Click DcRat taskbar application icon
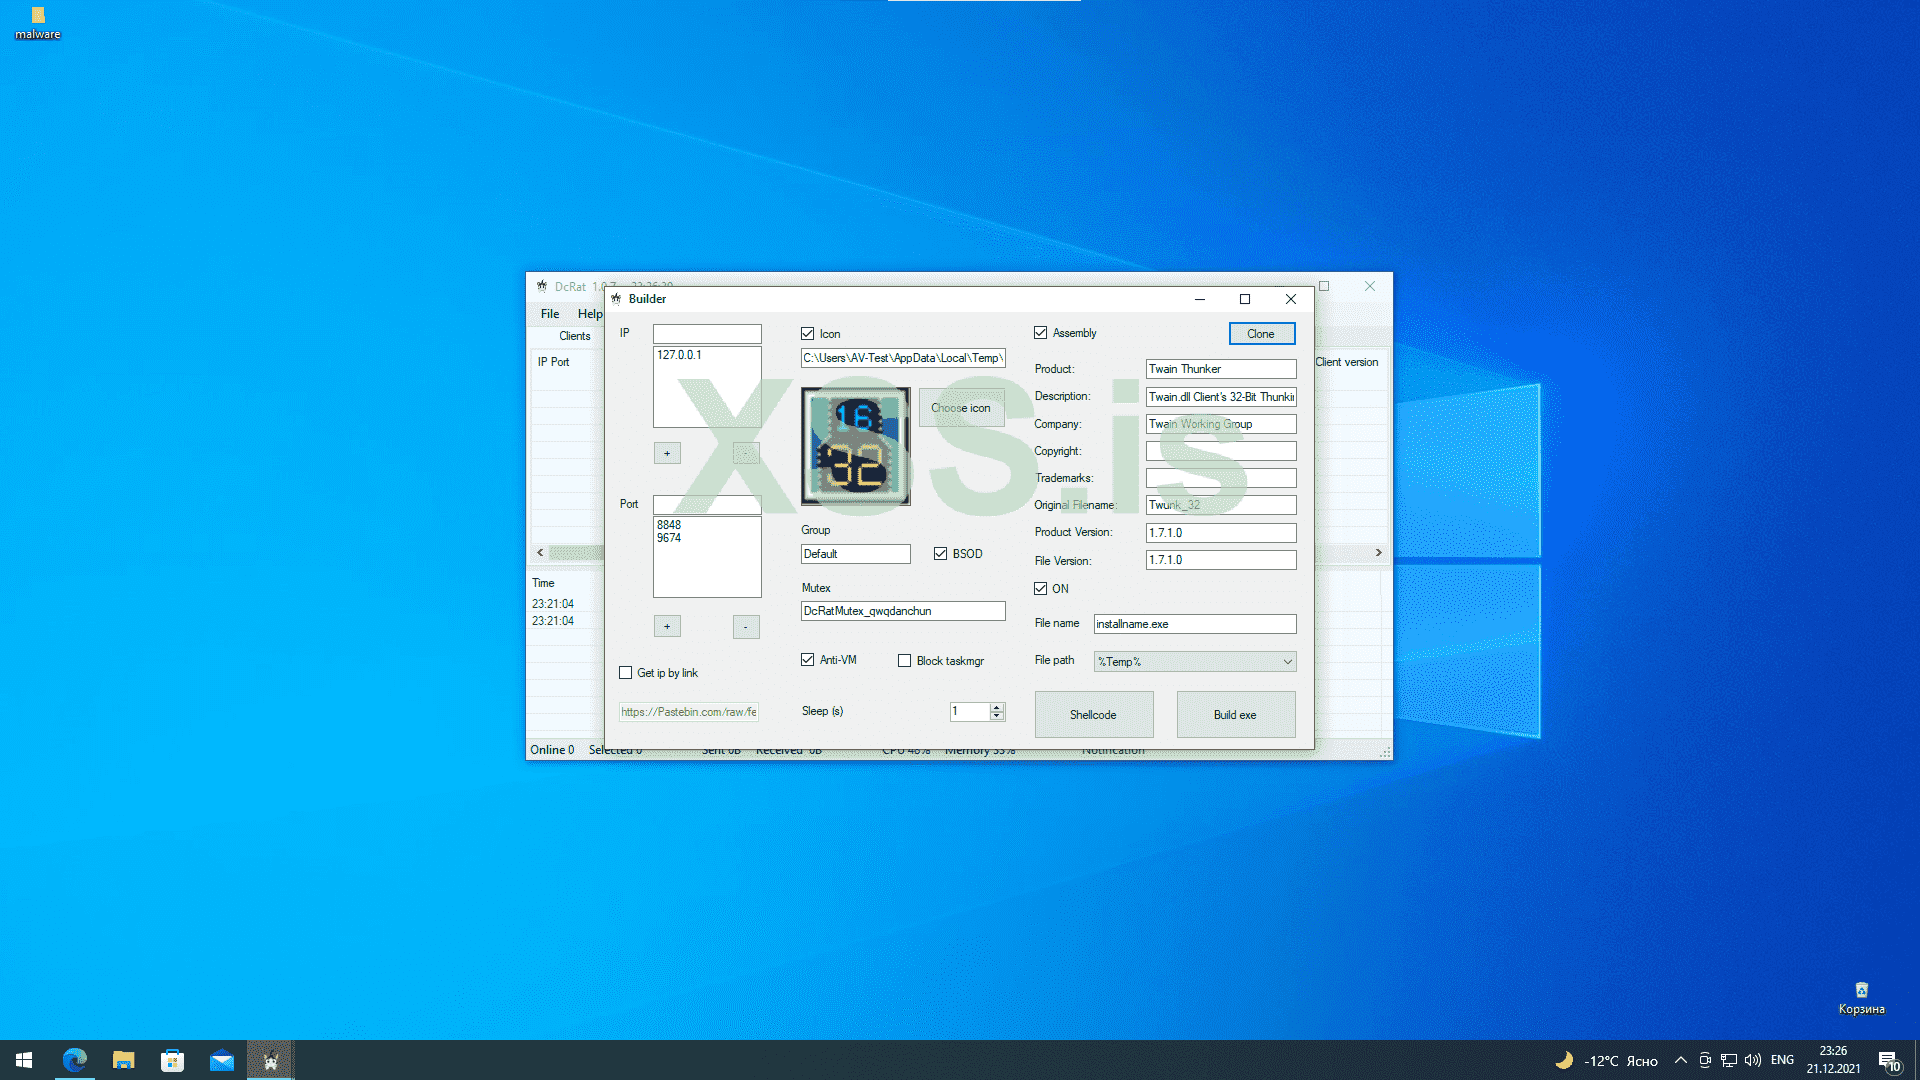 click(270, 1060)
